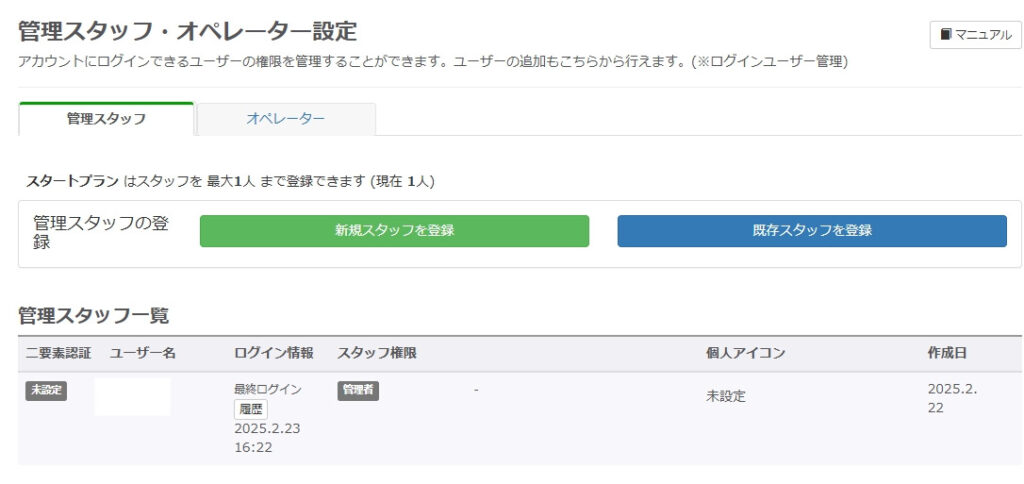Click the blank user name cell

(x=132, y=397)
